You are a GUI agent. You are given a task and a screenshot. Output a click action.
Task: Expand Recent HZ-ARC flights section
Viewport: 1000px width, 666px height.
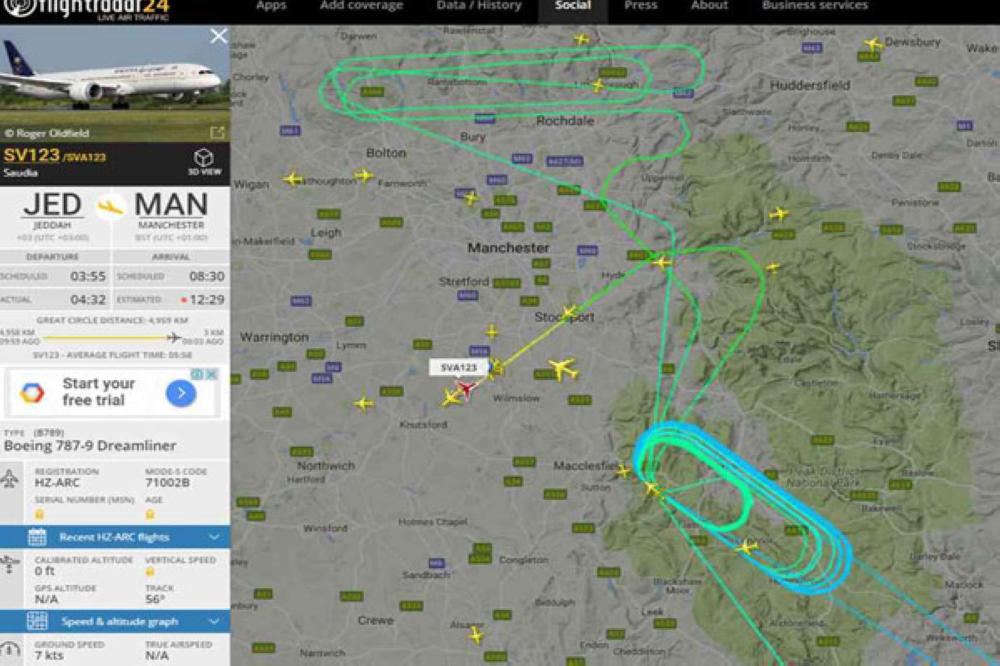coord(115,537)
